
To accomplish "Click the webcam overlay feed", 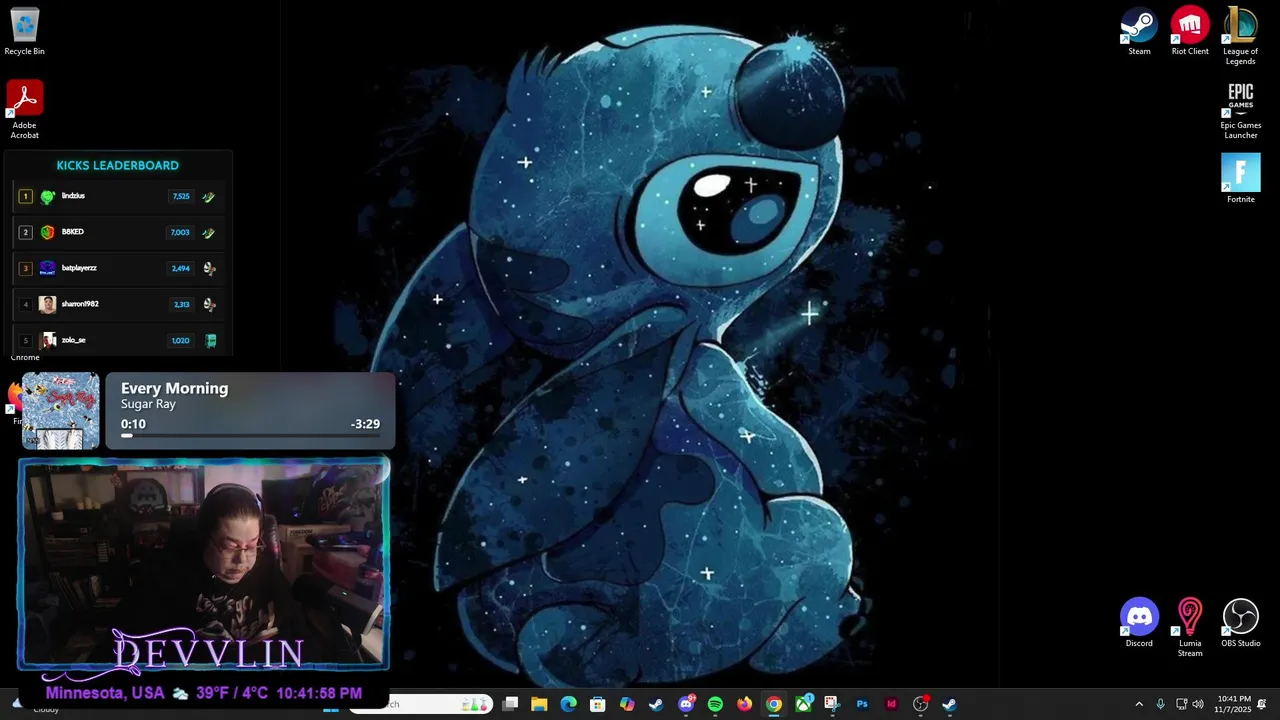I will 204,564.
